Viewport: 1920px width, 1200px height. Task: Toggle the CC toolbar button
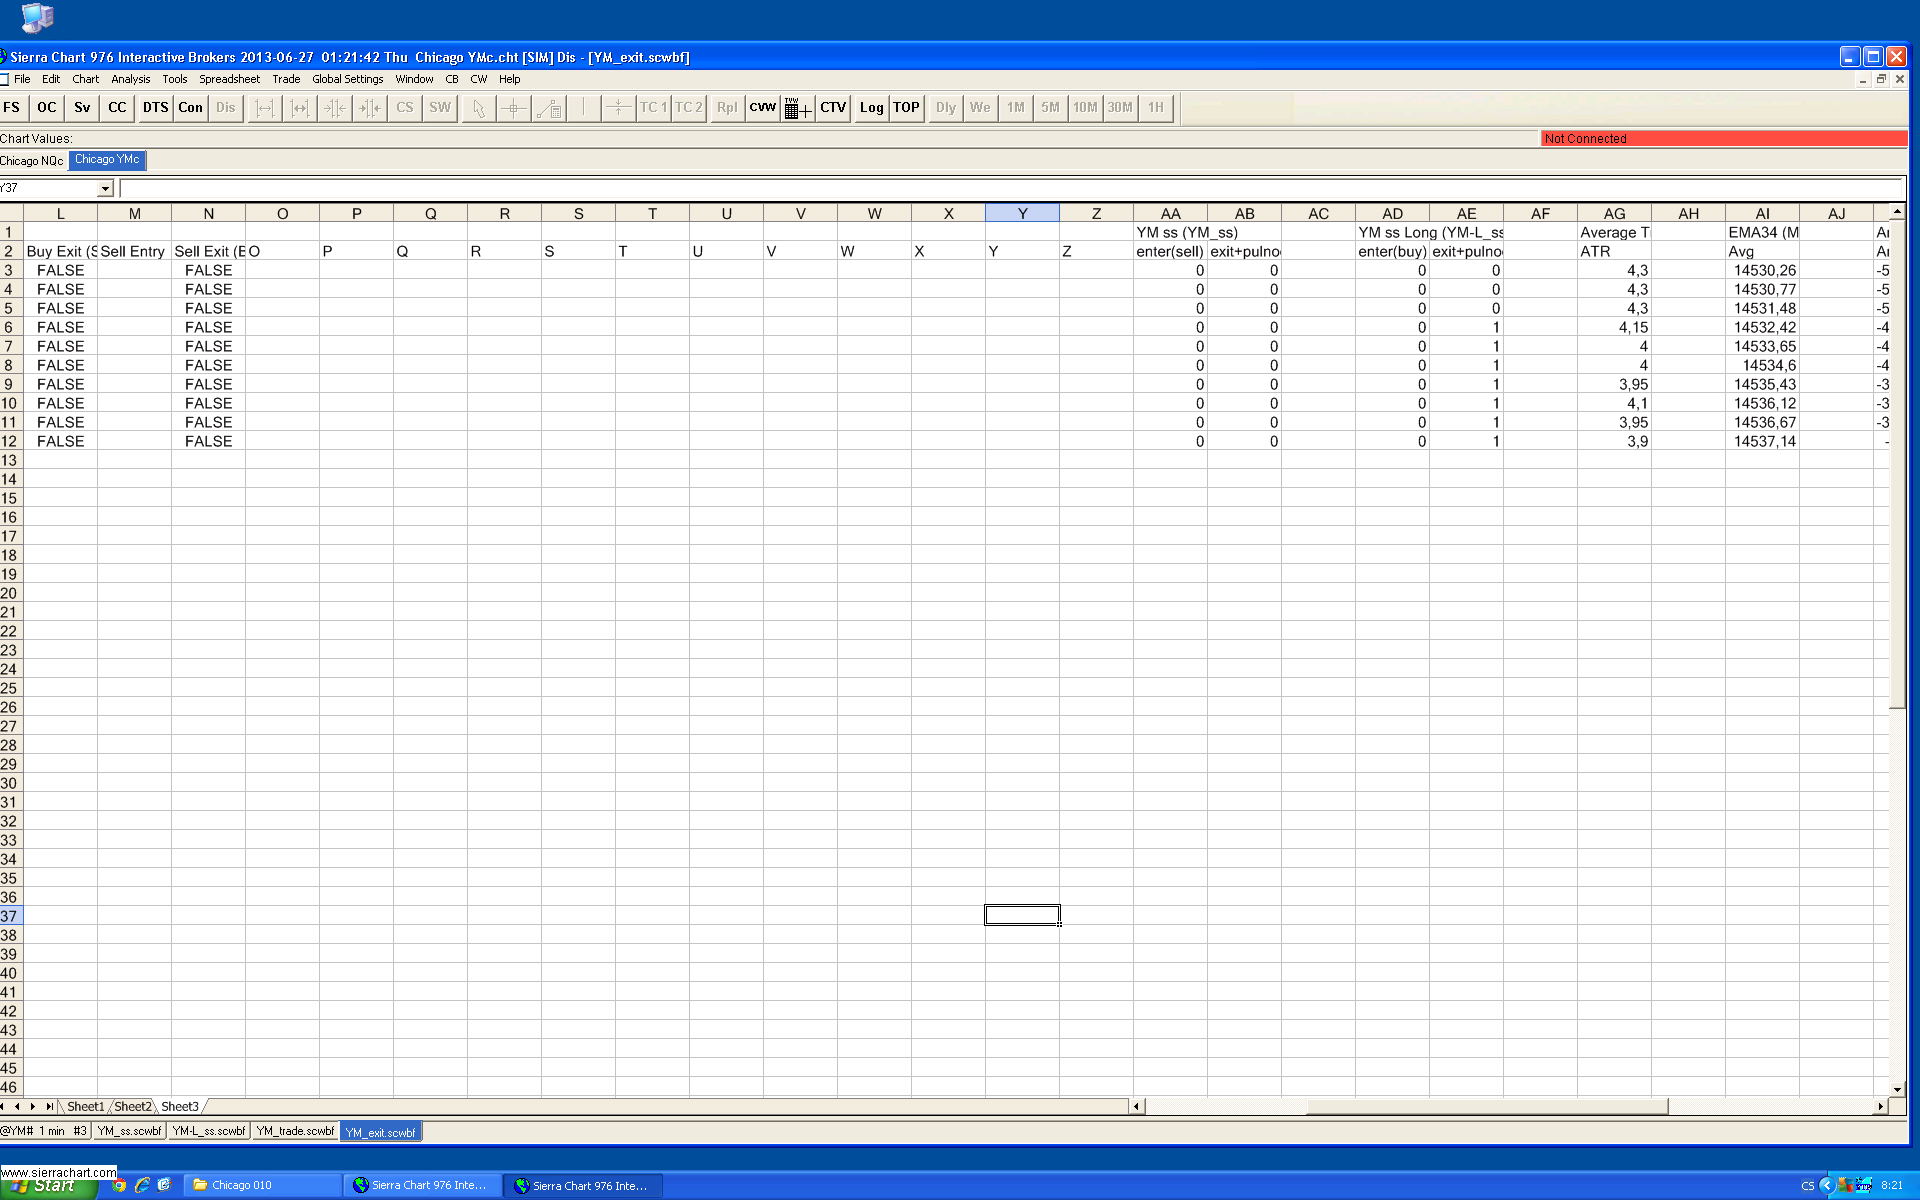(x=117, y=108)
